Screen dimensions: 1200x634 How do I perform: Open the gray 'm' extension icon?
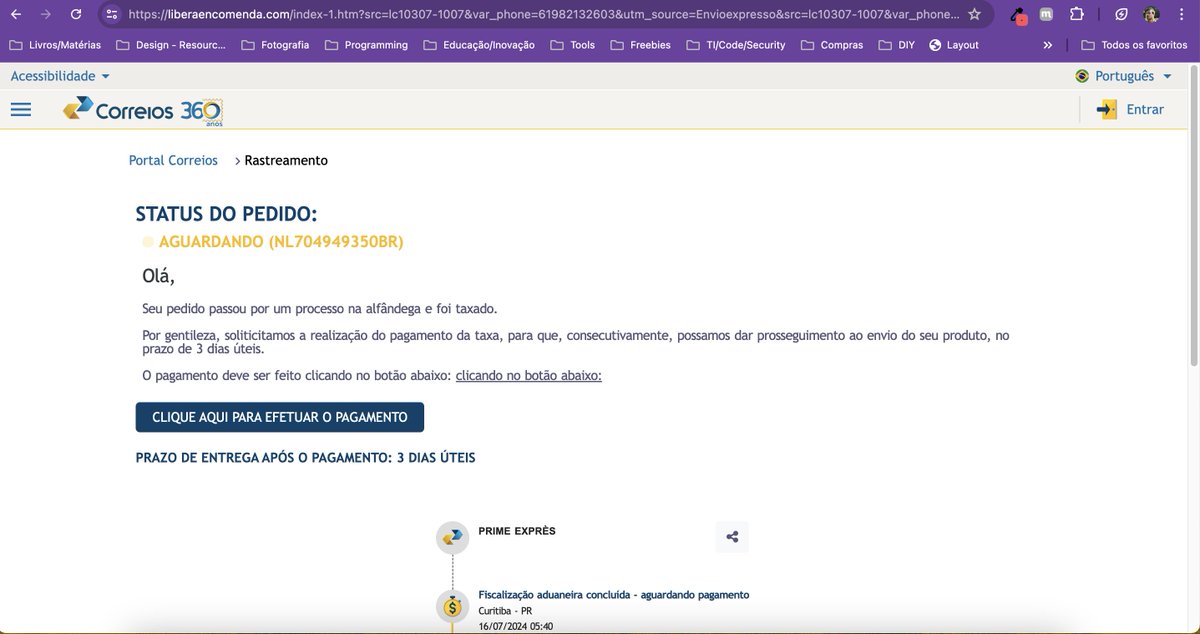click(x=1046, y=15)
